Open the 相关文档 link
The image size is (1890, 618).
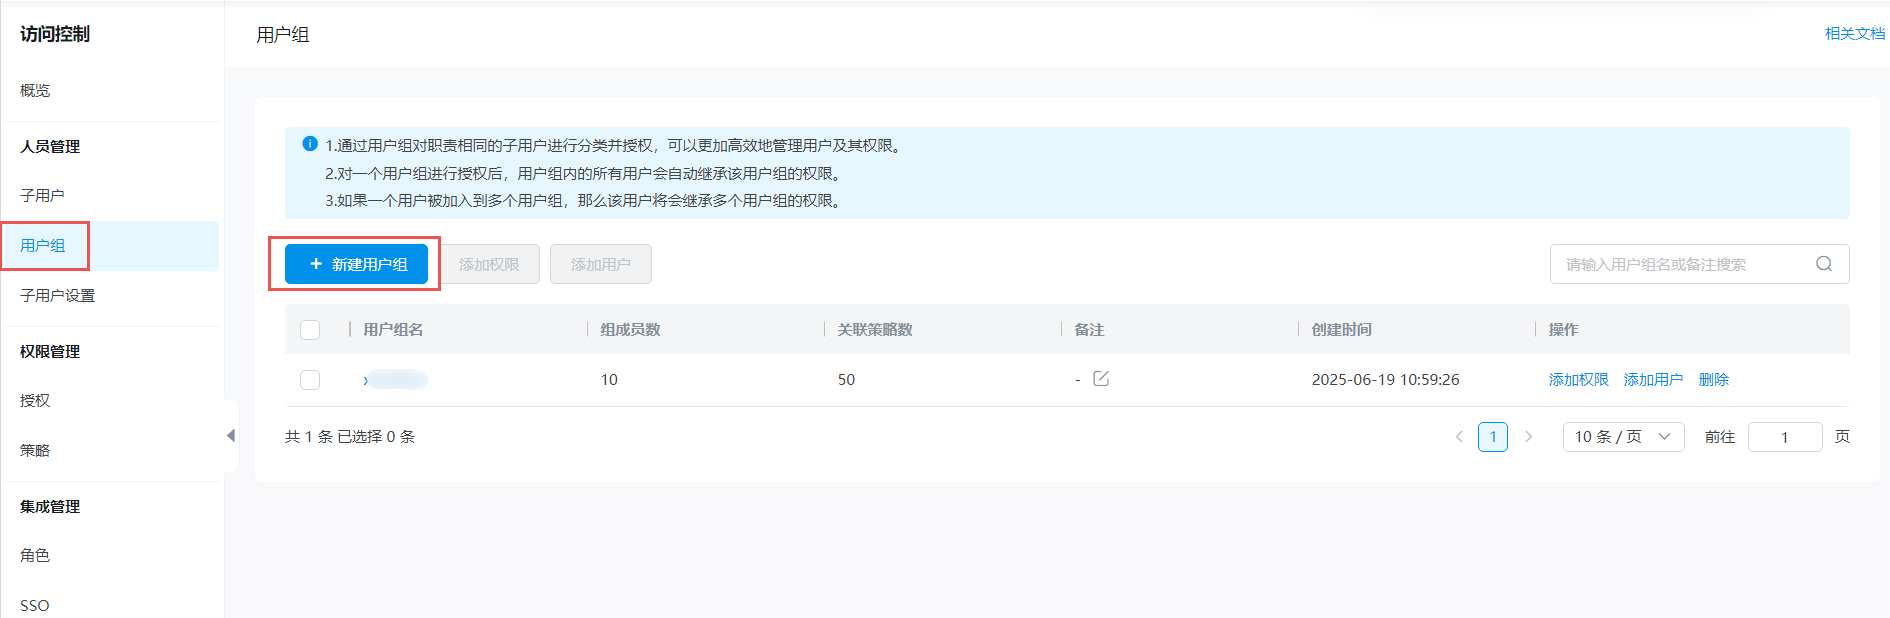click(1855, 33)
